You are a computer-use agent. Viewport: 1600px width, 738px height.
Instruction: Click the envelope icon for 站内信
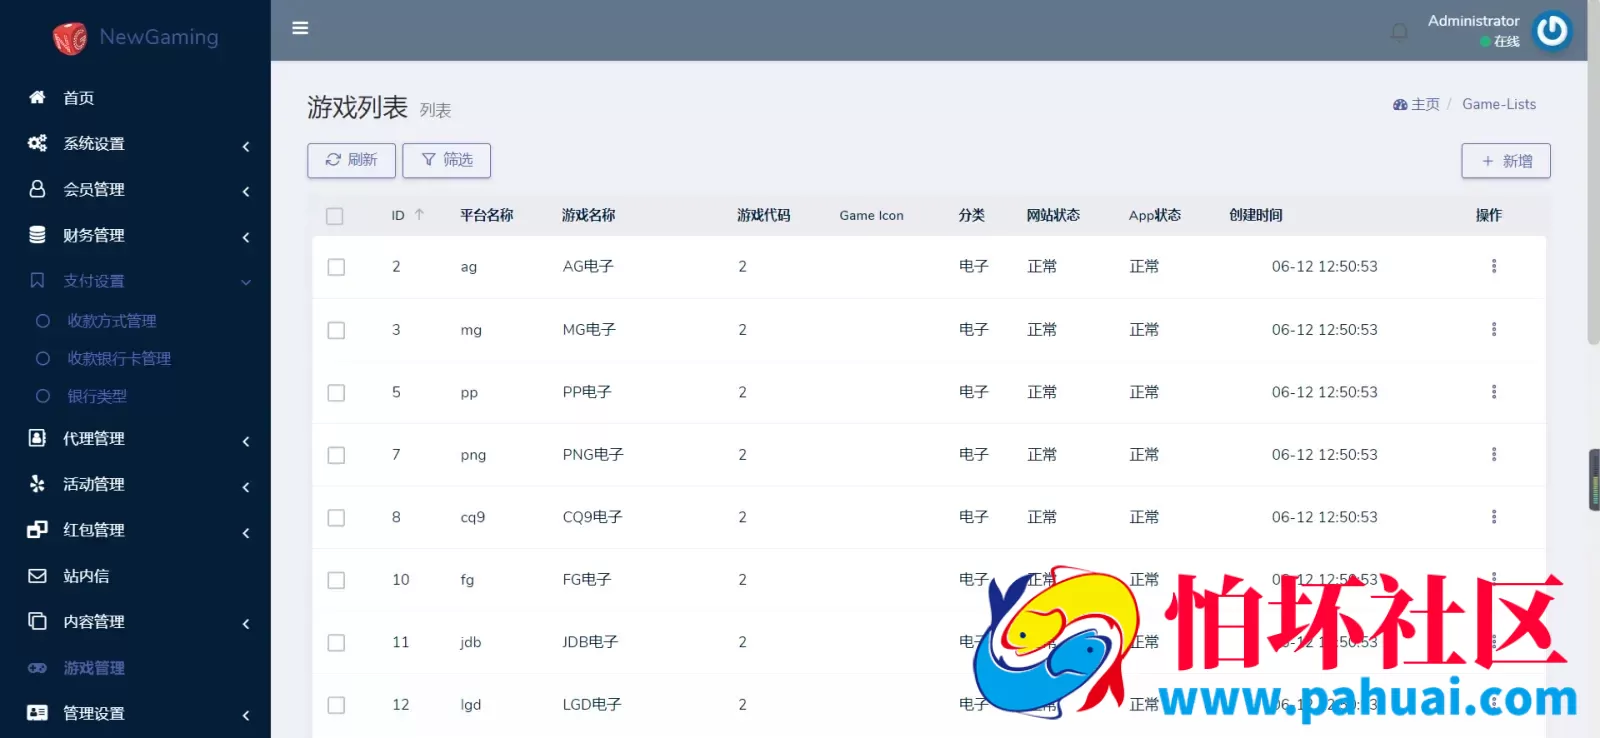(x=37, y=576)
